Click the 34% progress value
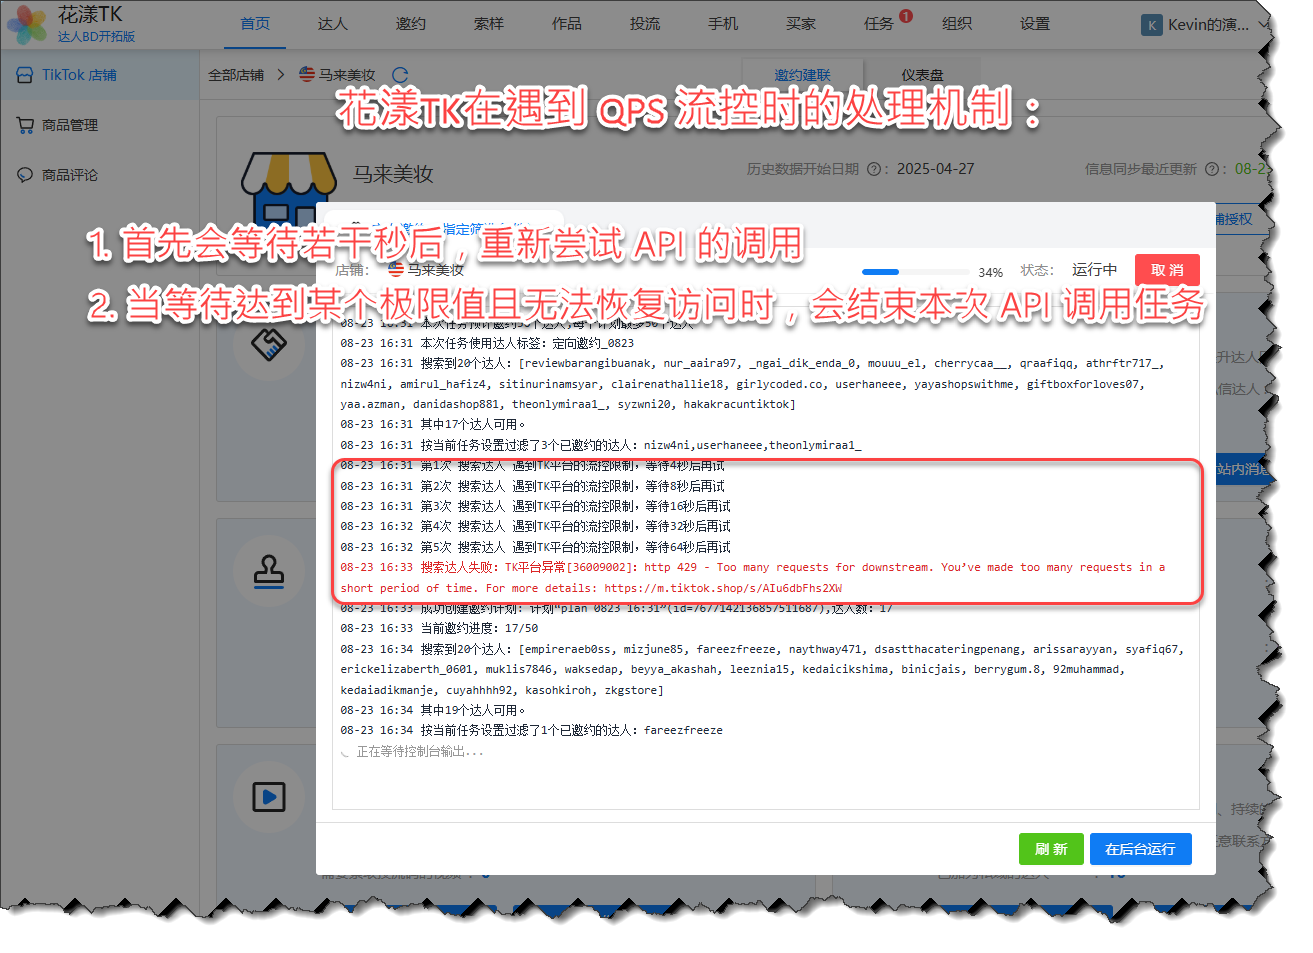1313x953 pixels. [990, 272]
